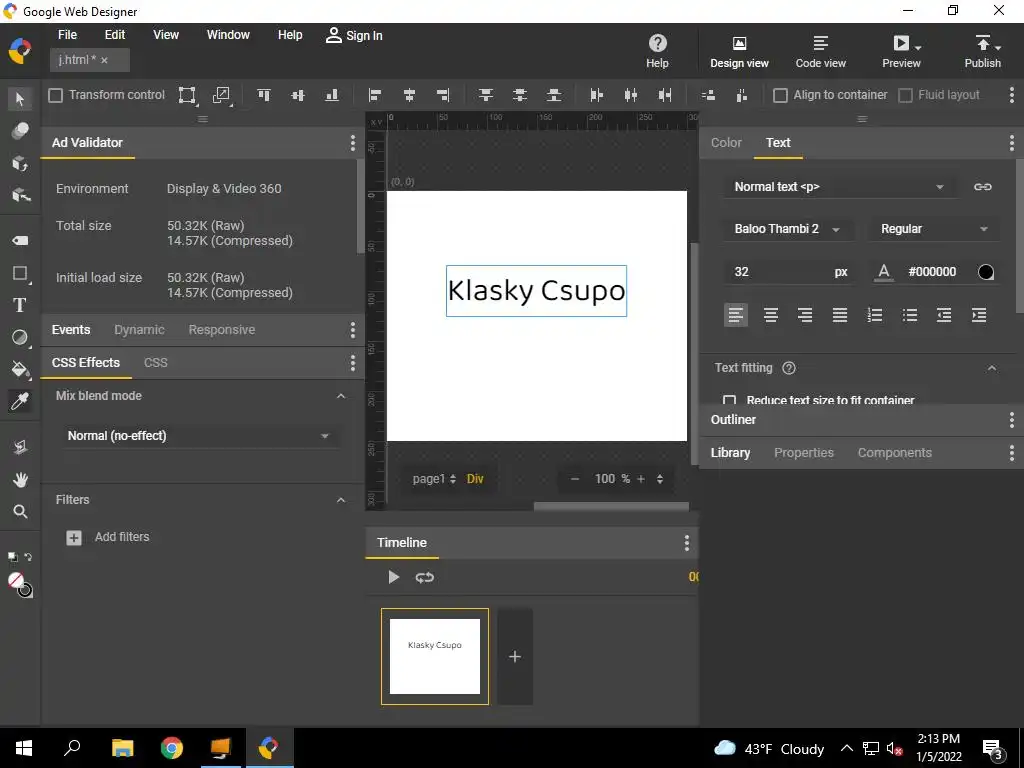Screen dimensions: 1024x768
Task: Click align right edges icon
Action: 443,95
